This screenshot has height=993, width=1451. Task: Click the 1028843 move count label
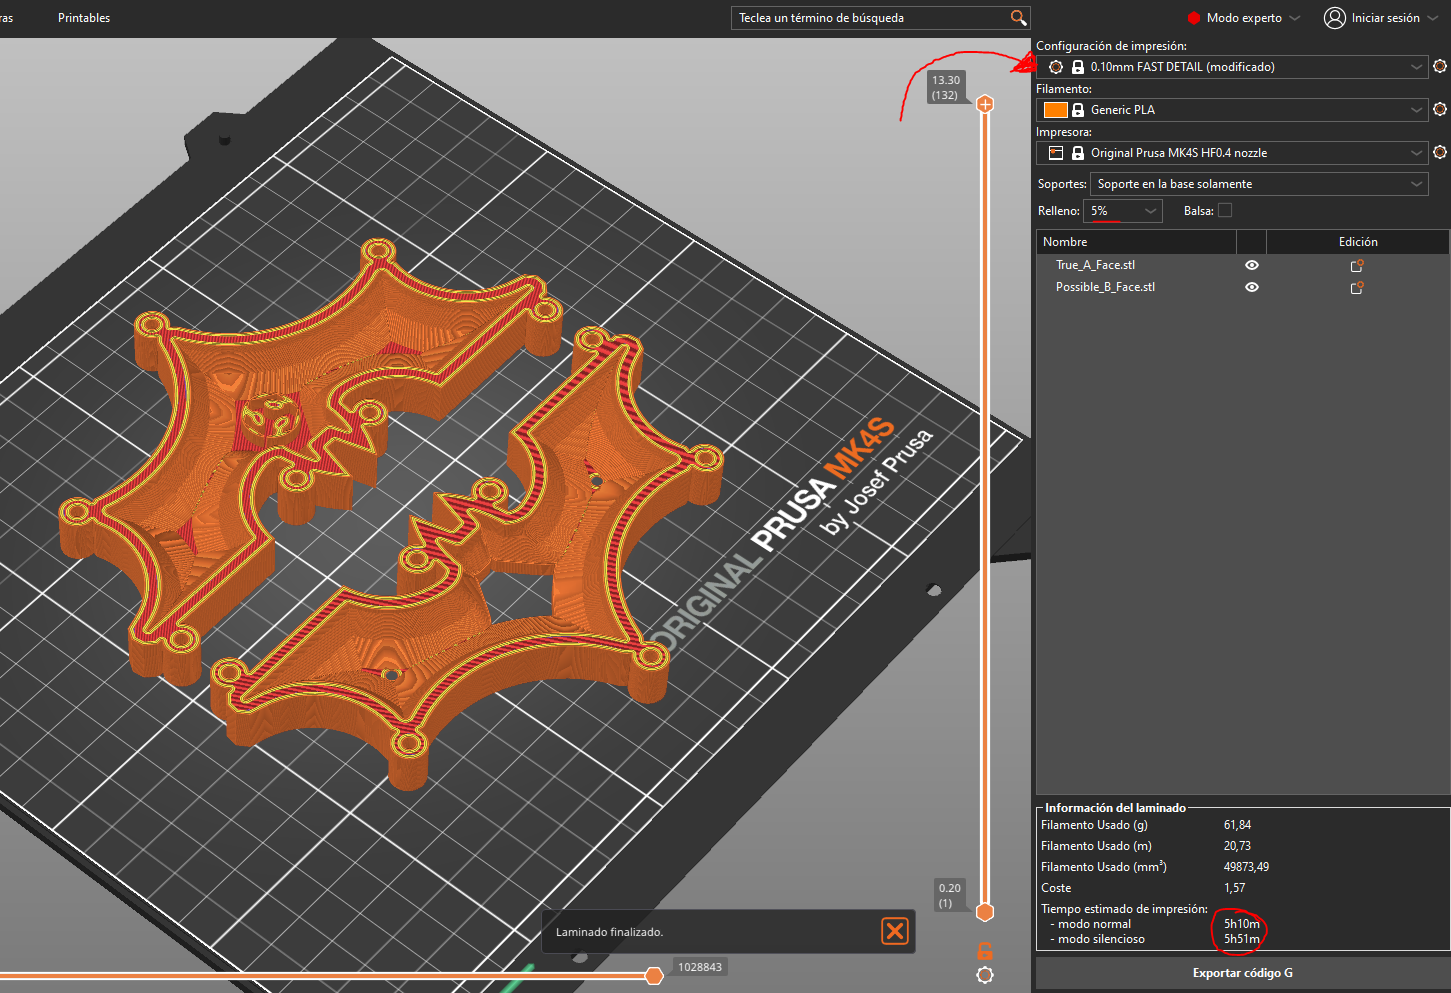pos(700,967)
